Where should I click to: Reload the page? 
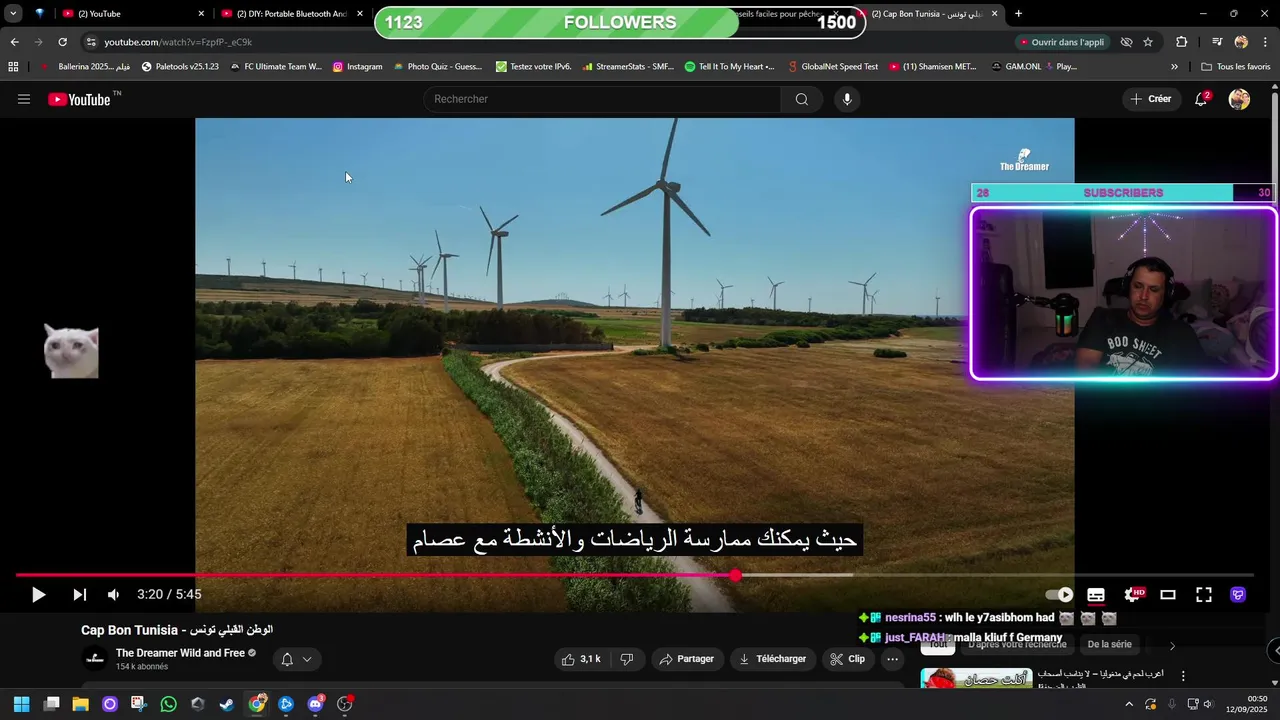click(62, 42)
